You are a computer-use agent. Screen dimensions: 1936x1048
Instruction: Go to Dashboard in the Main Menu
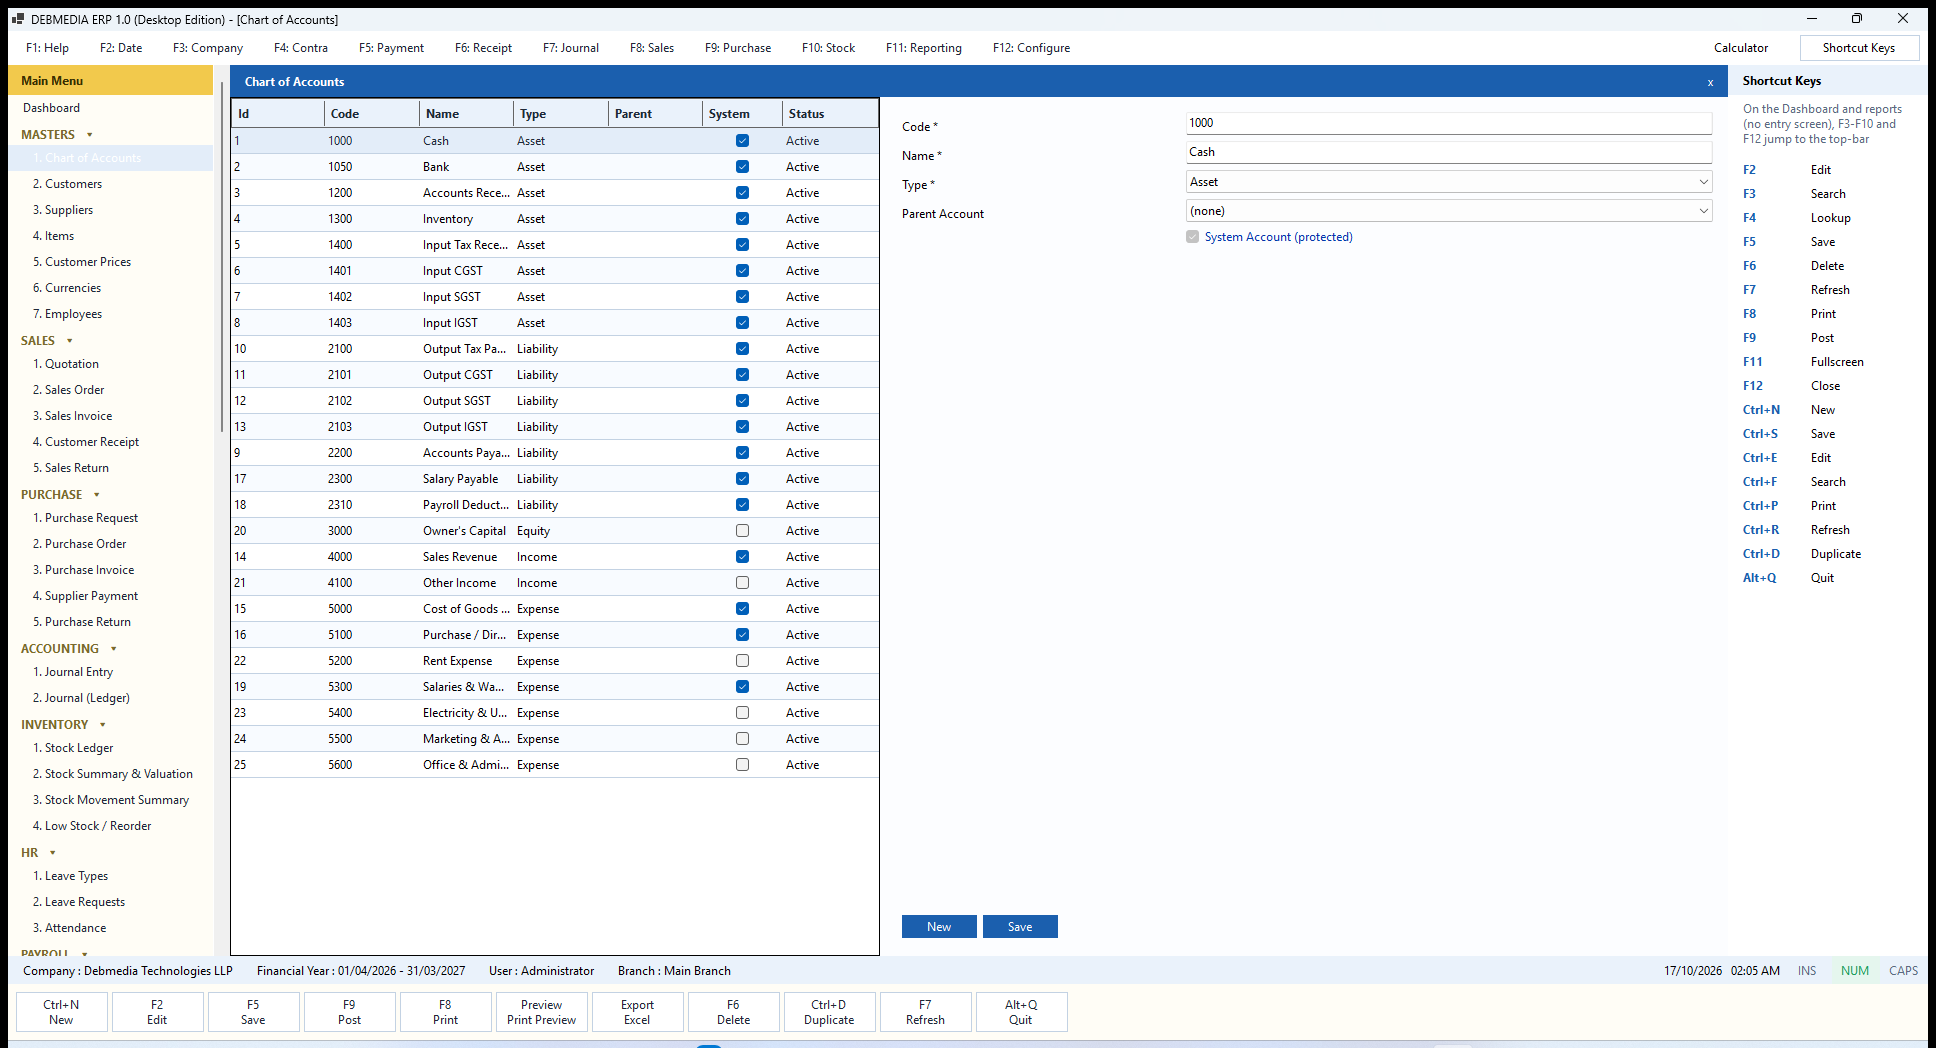[x=51, y=108]
